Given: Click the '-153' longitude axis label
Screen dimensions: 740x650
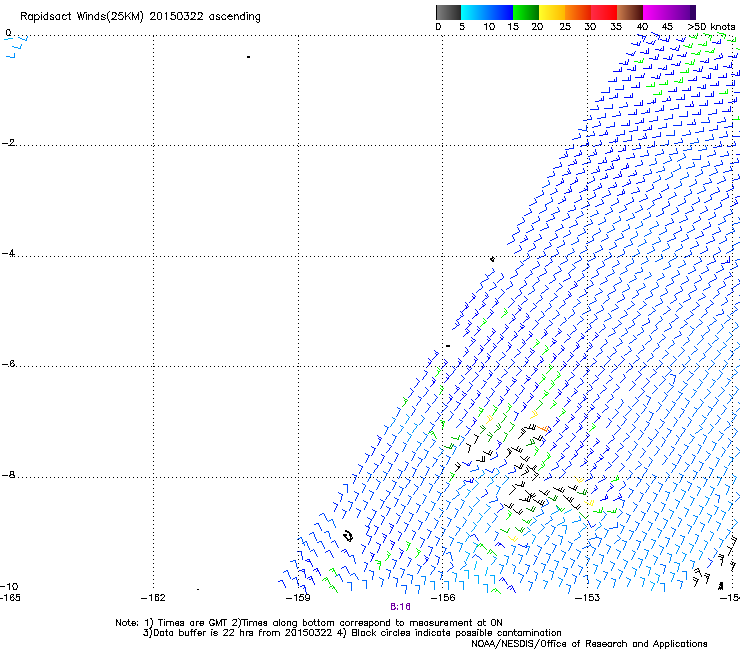Looking at the screenshot, I should tap(588, 598).
